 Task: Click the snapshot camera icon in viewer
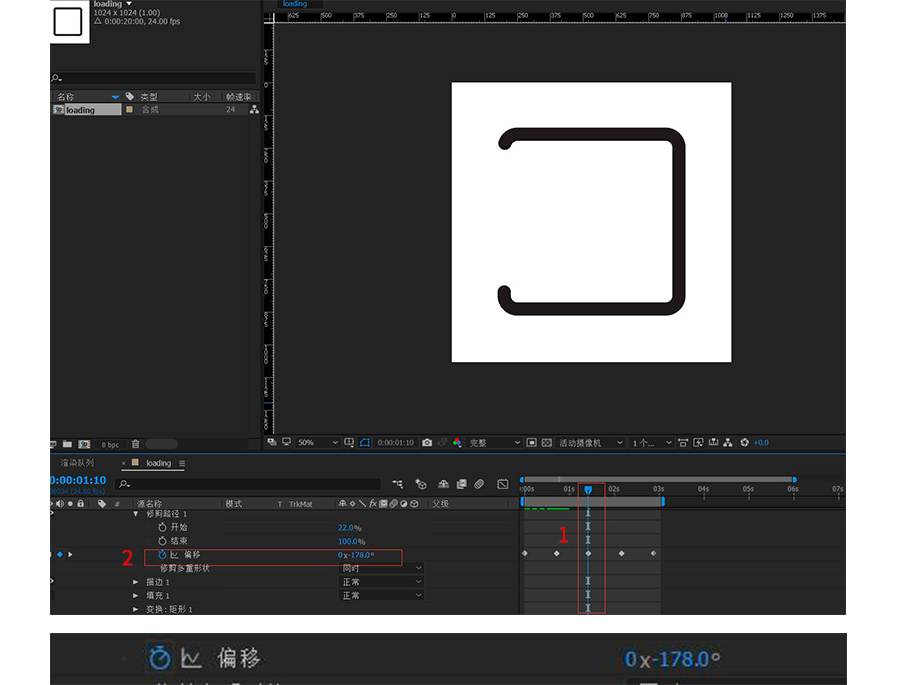[427, 443]
